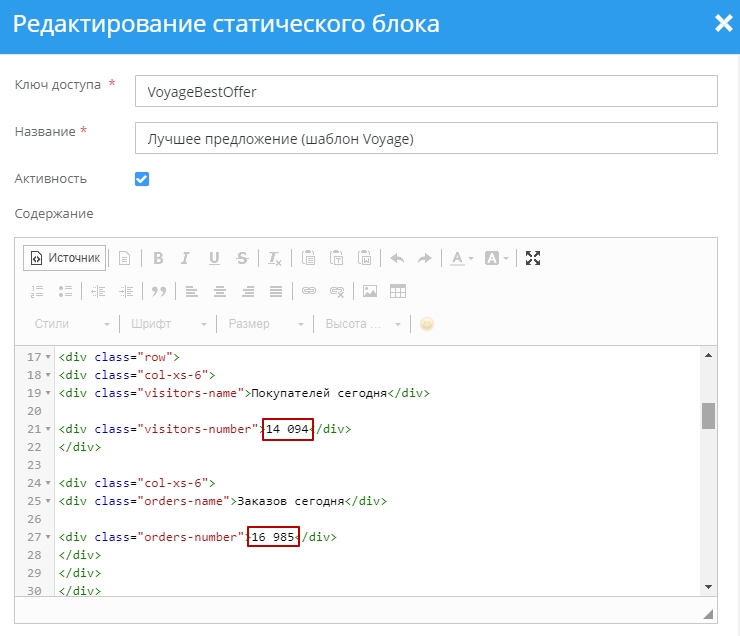Viewport: 740px width, 636px height.
Task: Maximize the editor with the fullscreen icon
Action: [x=533, y=258]
